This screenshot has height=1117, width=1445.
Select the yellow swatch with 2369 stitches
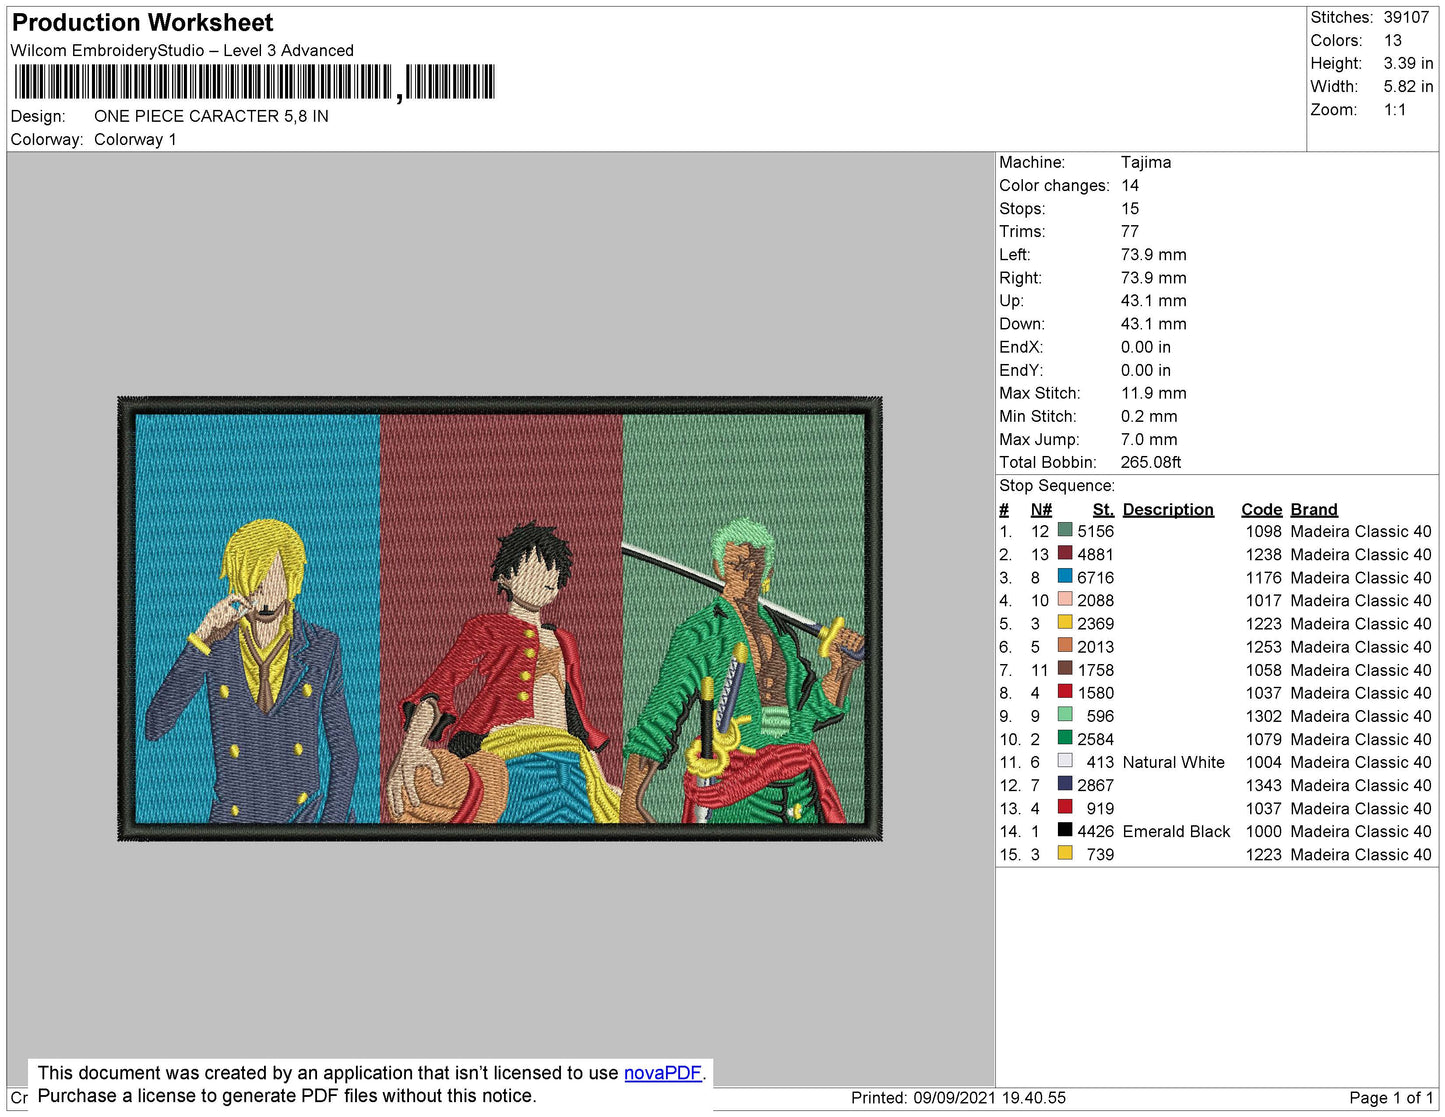pyautogui.click(x=1065, y=622)
